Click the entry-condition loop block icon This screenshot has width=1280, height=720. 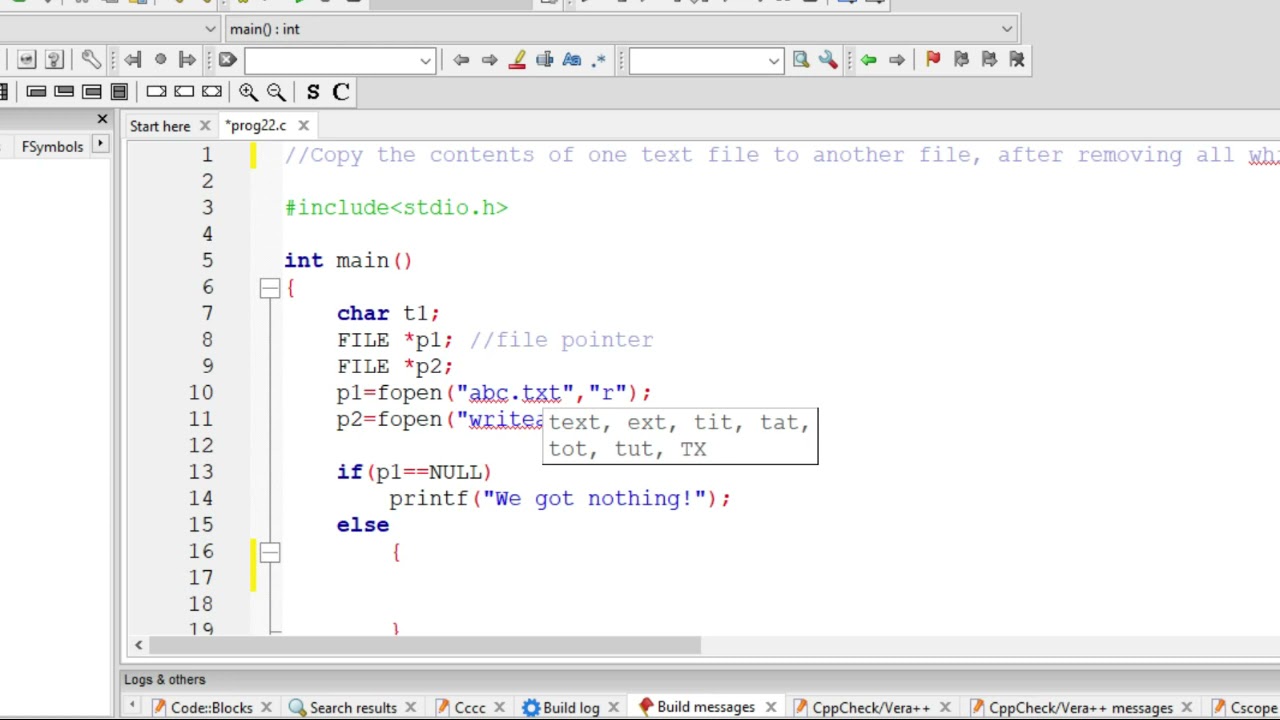coord(36,92)
